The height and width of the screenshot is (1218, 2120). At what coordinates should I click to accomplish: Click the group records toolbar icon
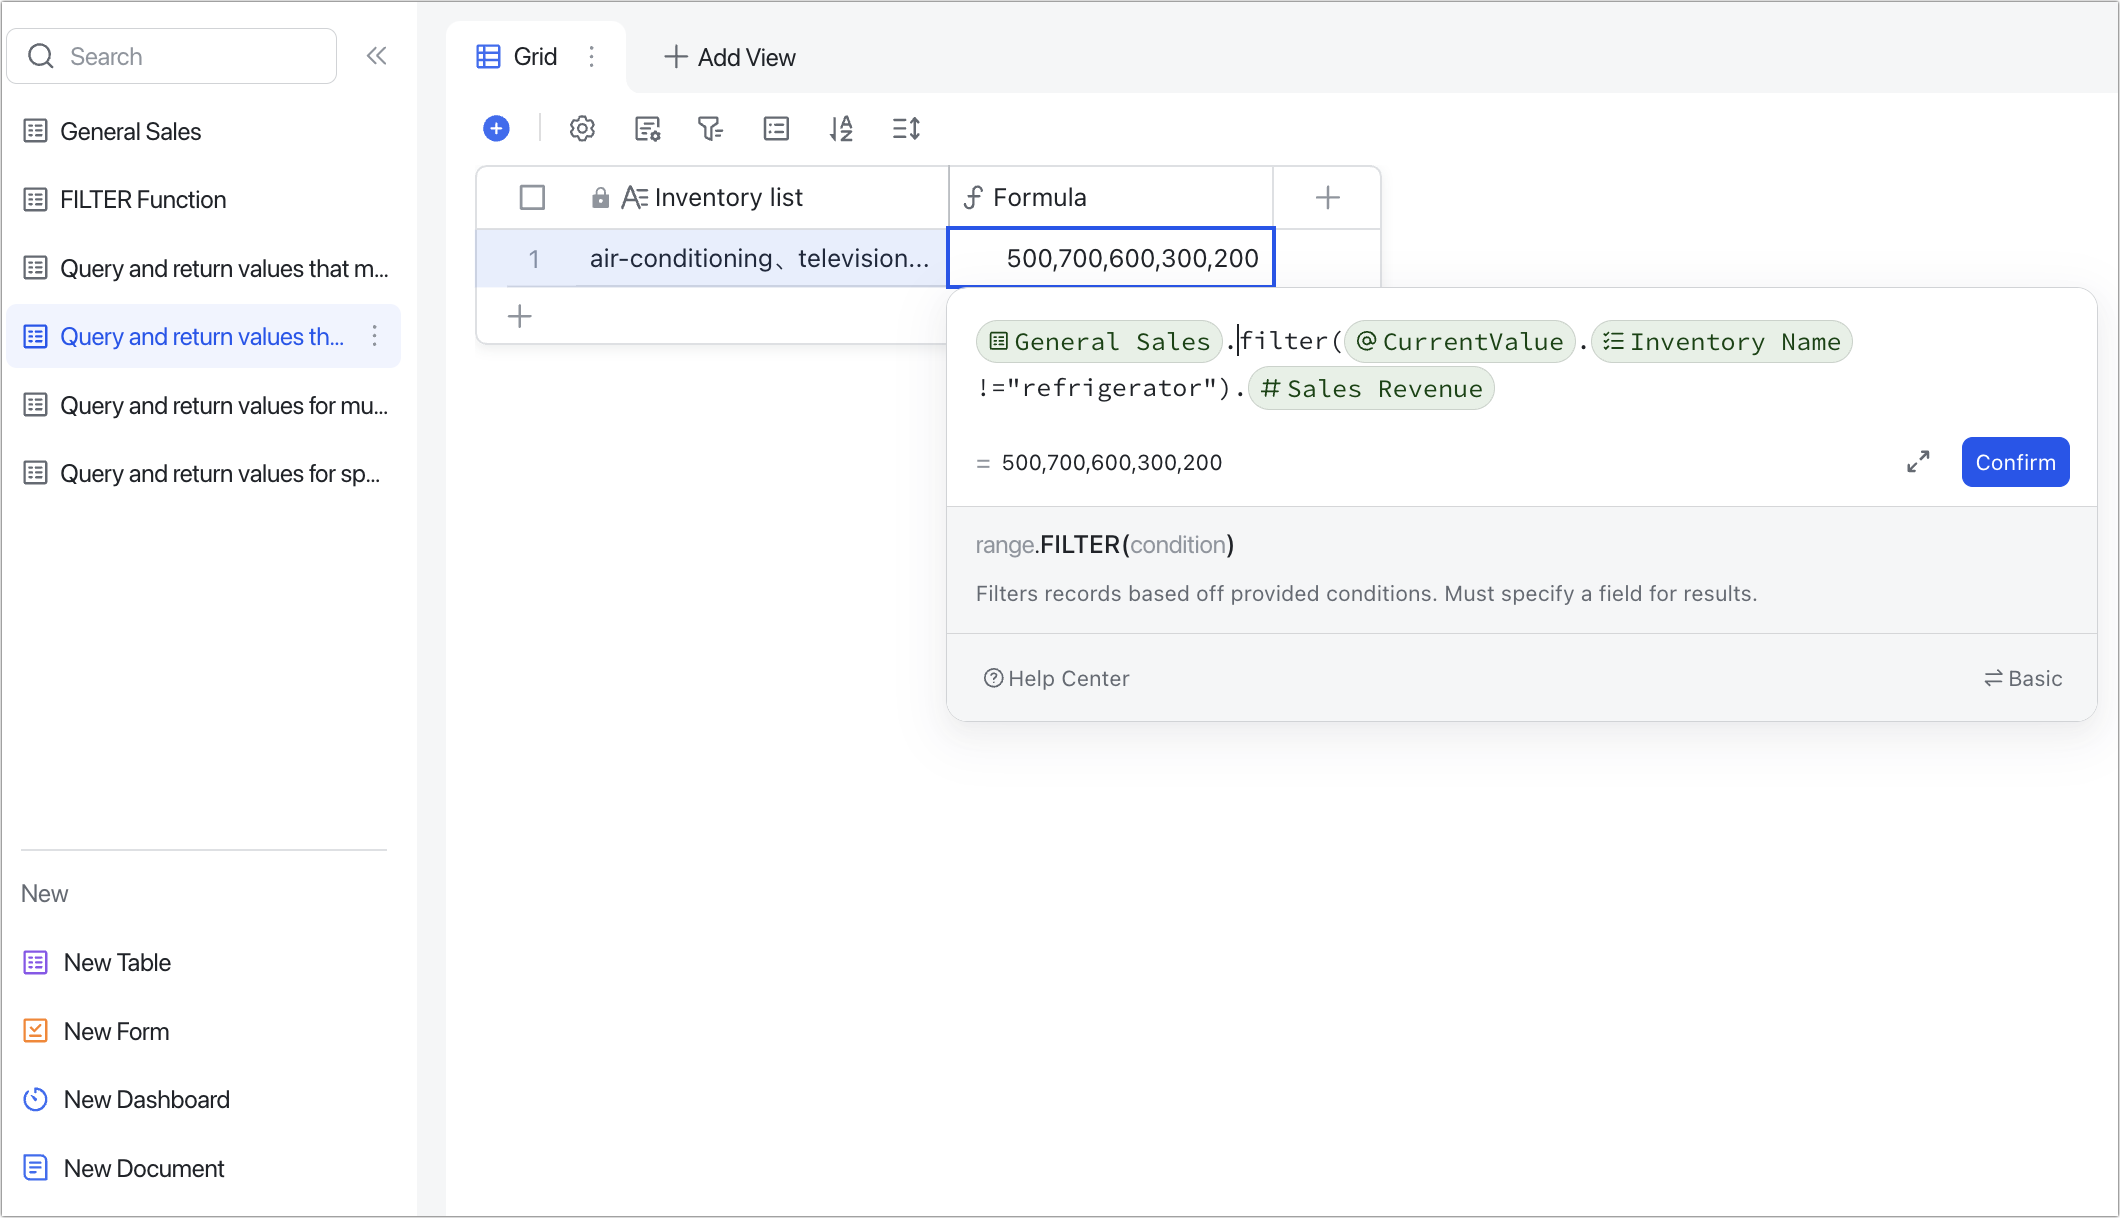point(776,128)
